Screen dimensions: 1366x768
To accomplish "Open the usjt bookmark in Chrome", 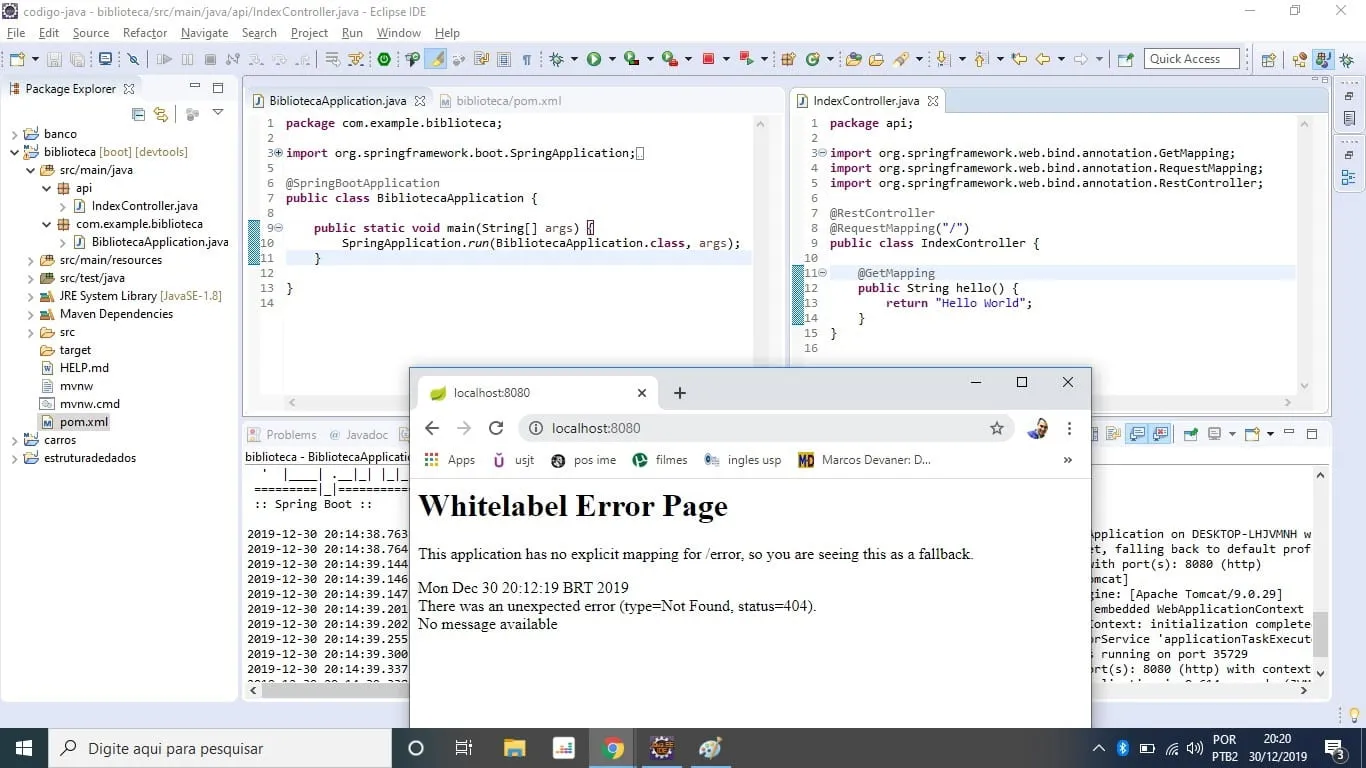I will [514, 460].
